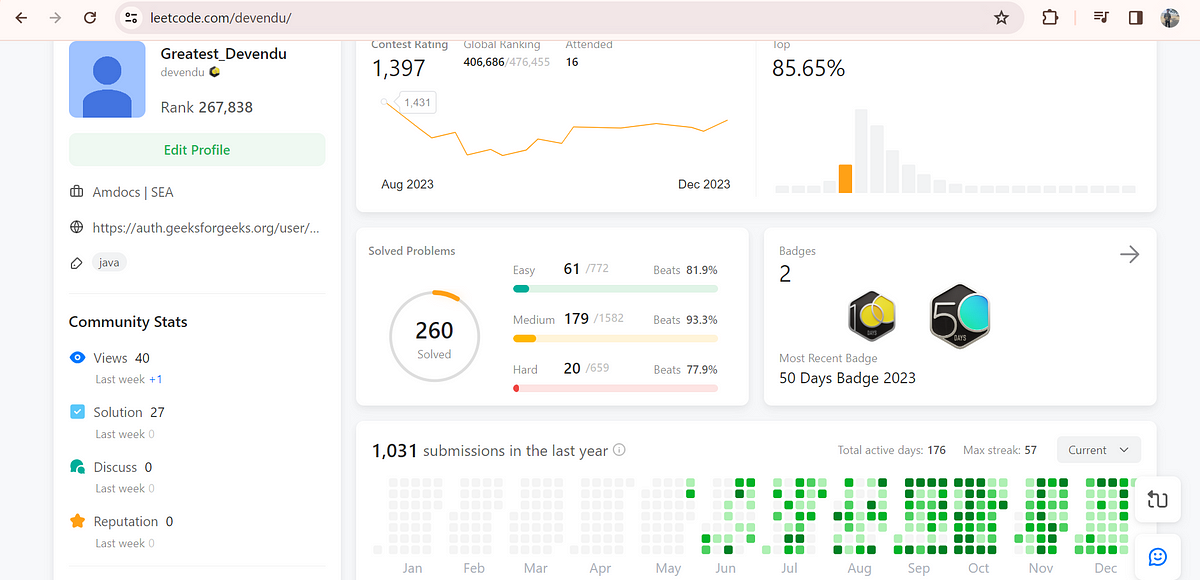Click the Solution checkbox icon
This screenshot has height=580, width=1200.
tap(77, 412)
